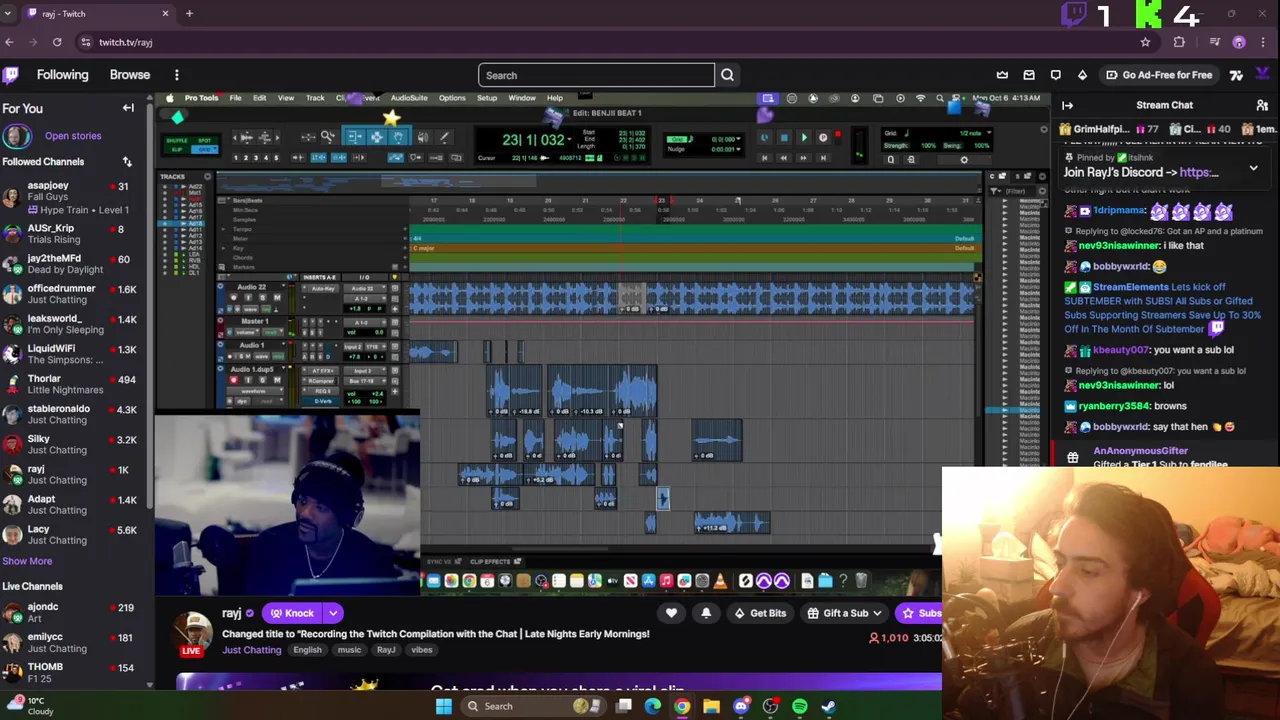Open Spotify from the taskbar
1280x720 pixels.
pos(800,706)
